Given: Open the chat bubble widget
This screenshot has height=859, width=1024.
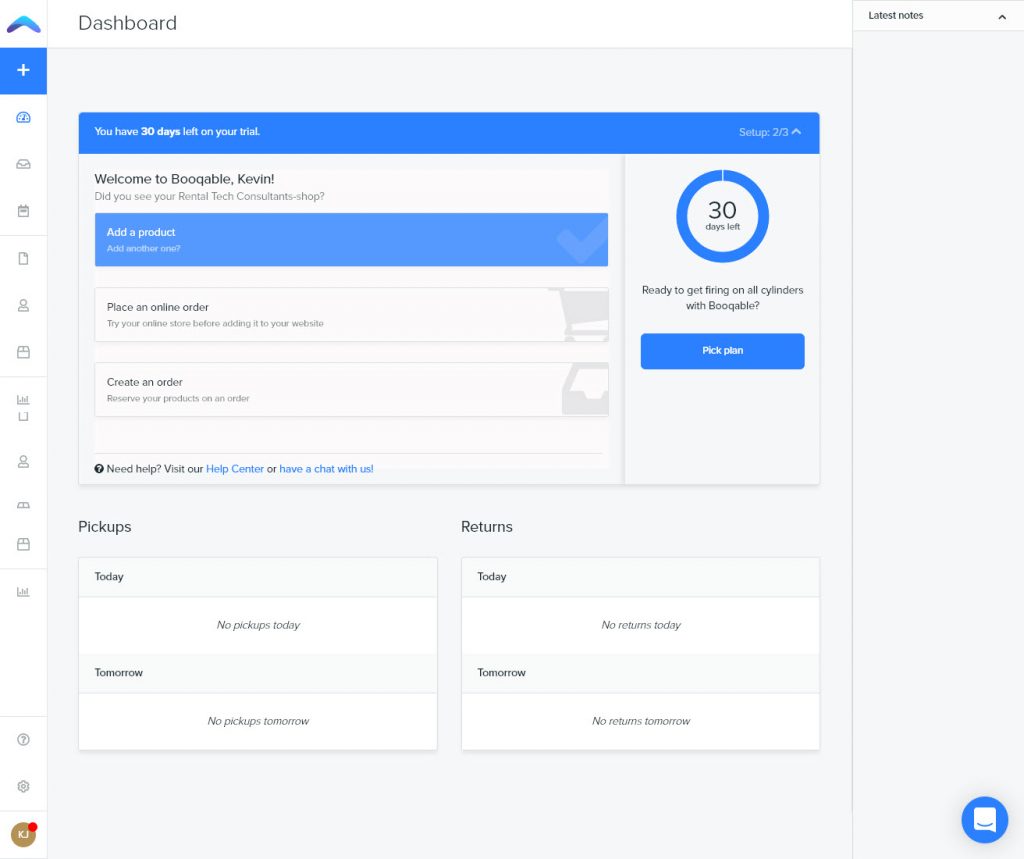Looking at the screenshot, I should point(985,819).
